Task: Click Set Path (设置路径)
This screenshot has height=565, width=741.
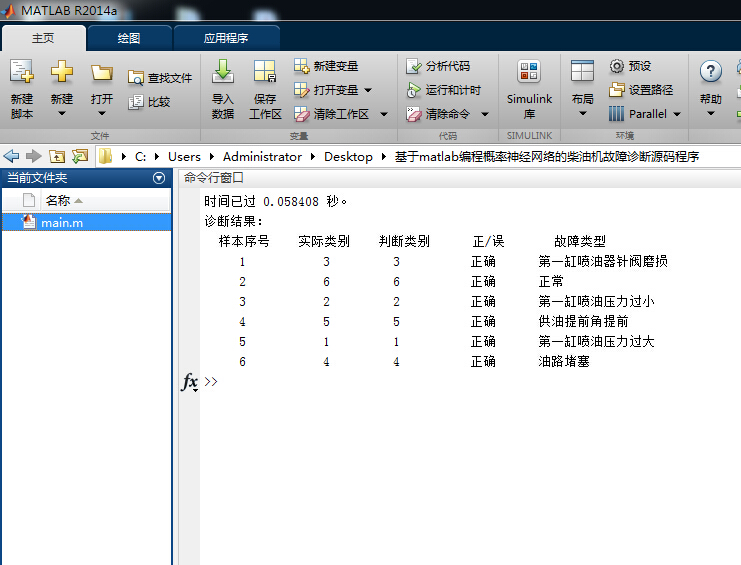Action: pos(641,90)
